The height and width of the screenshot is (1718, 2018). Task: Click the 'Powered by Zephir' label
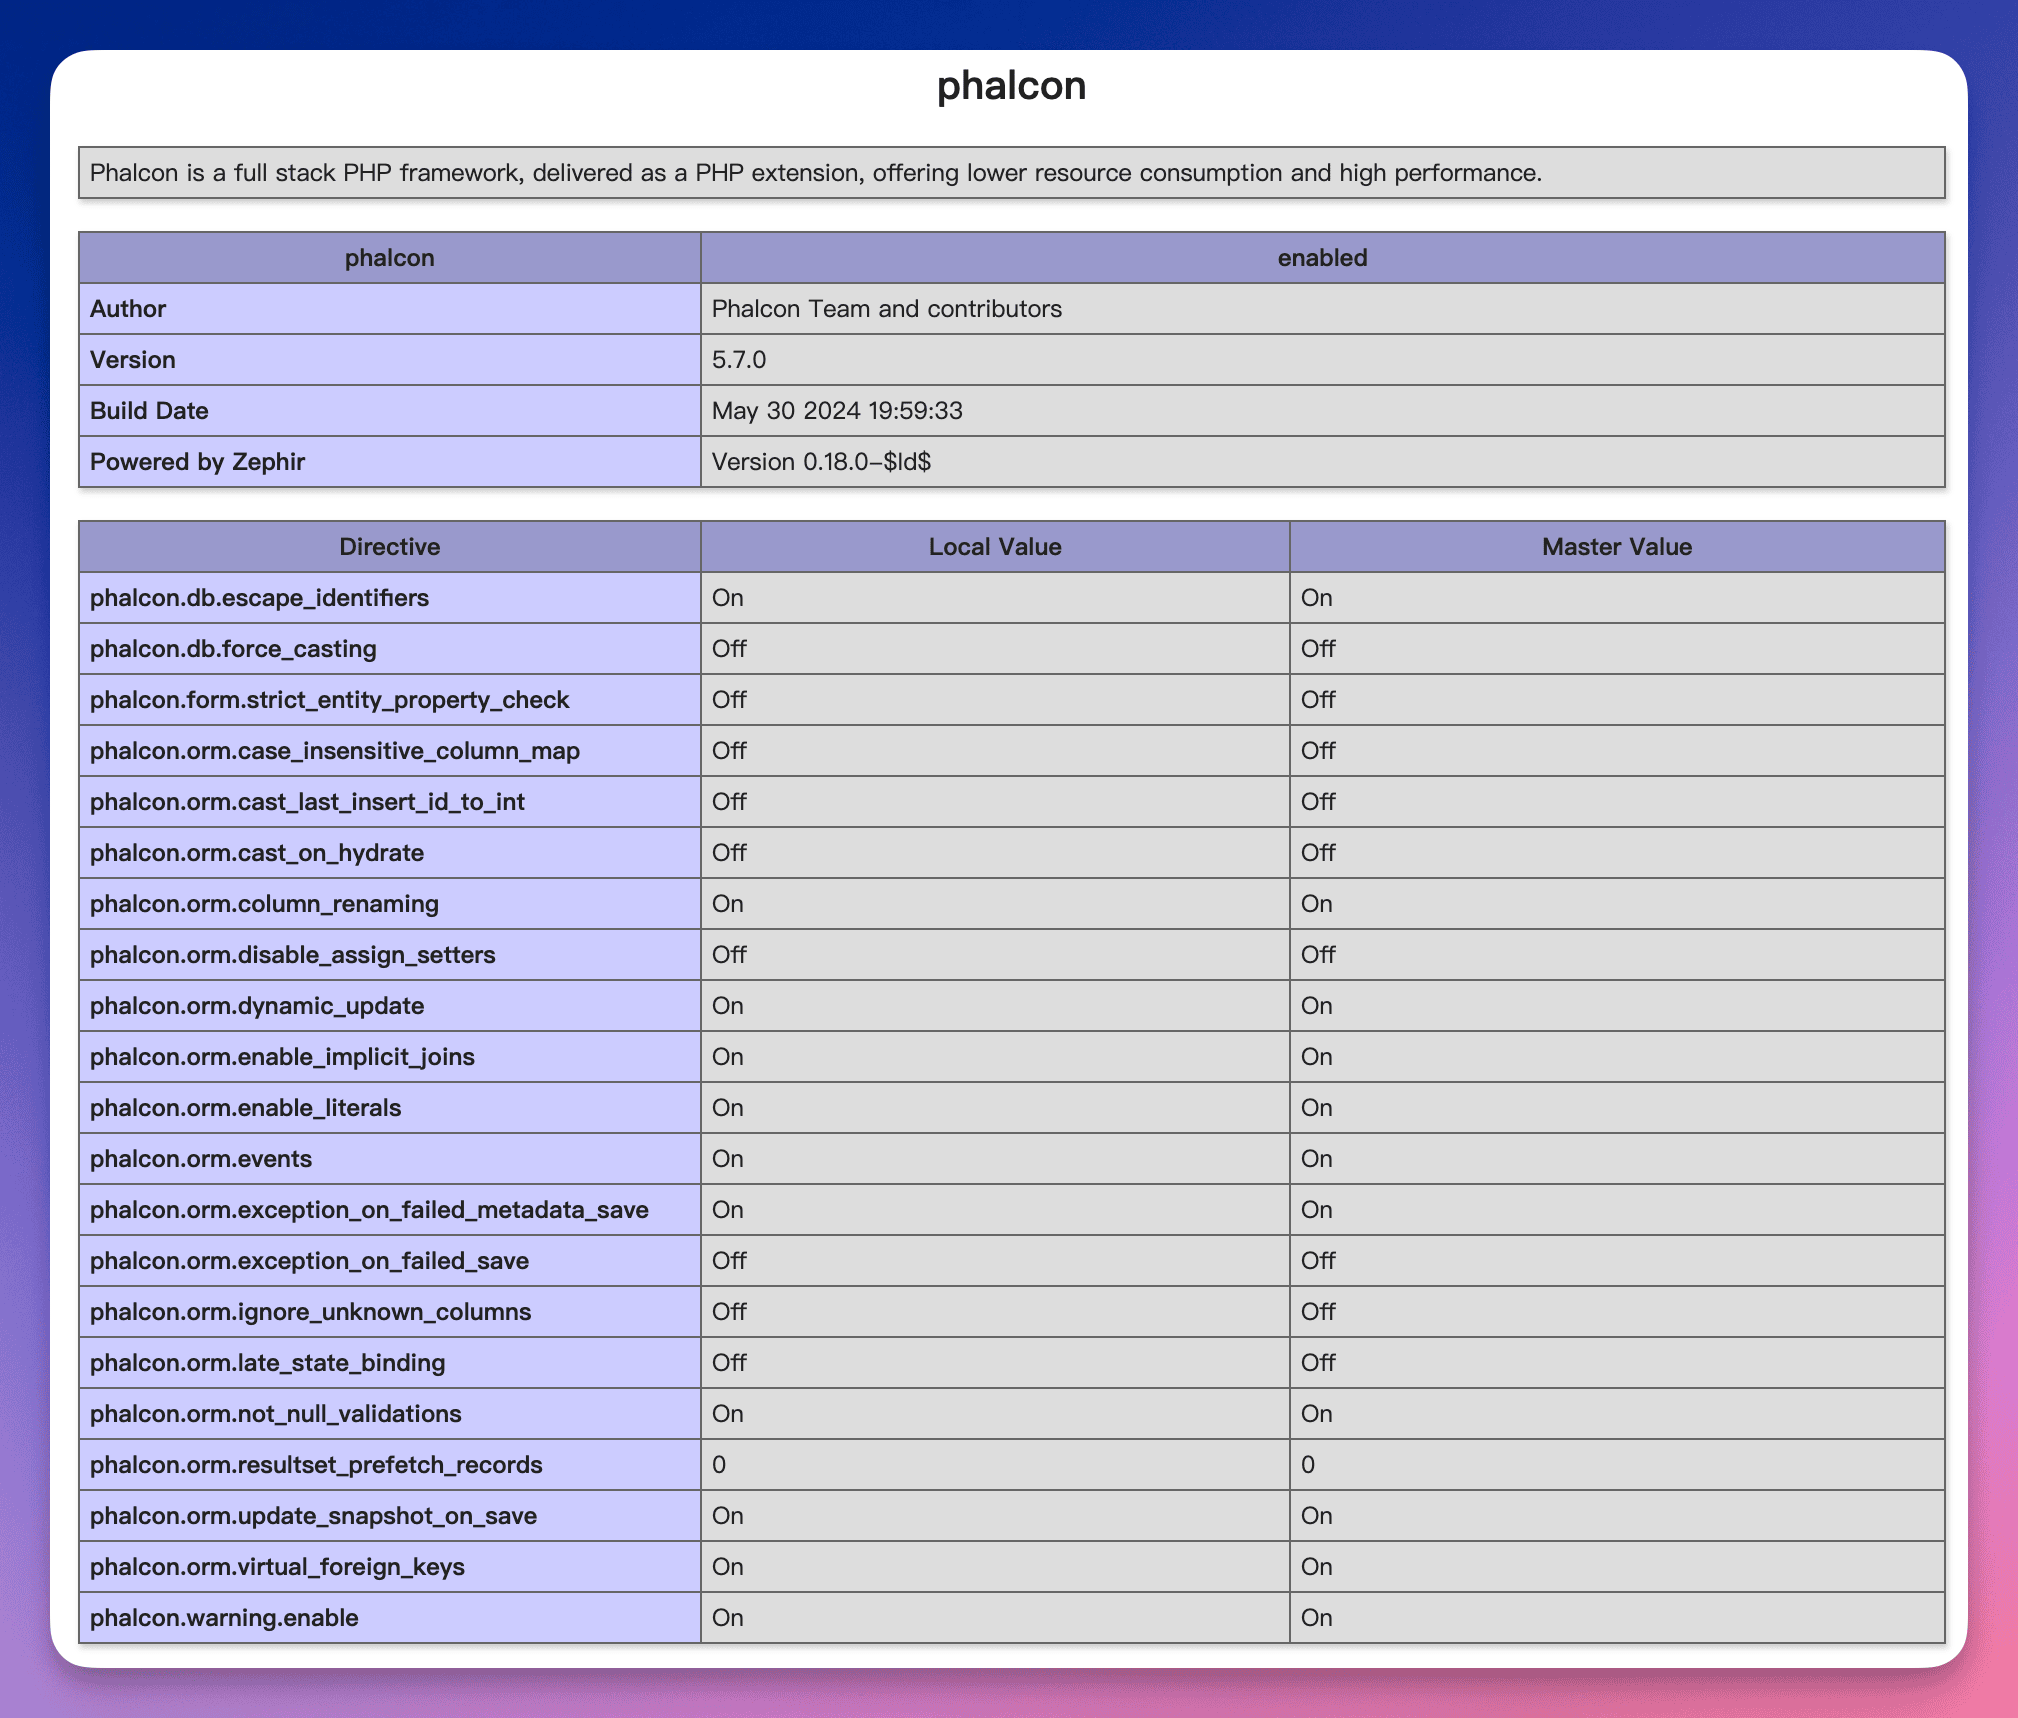tap(197, 462)
